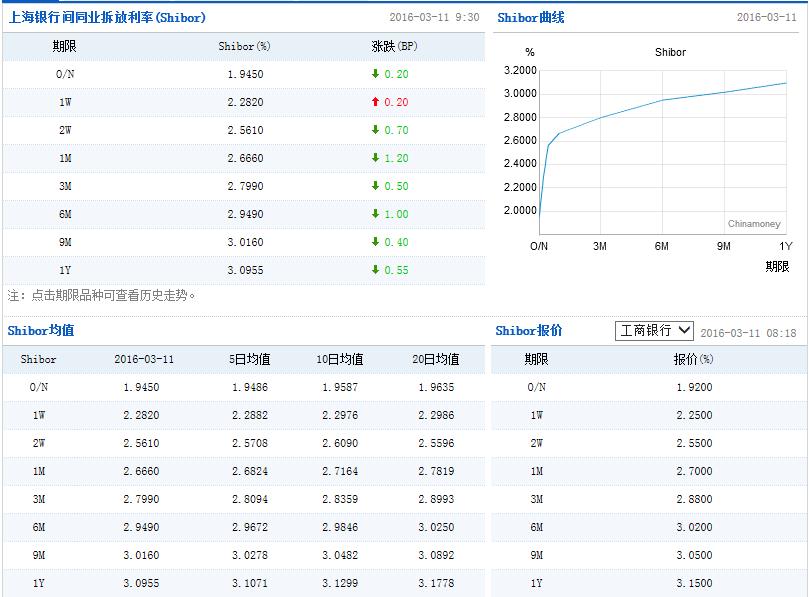The width and height of the screenshot is (809, 597).
Task: Click the Shibor均值 section heading
Action: pyautogui.click(x=41, y=331)
